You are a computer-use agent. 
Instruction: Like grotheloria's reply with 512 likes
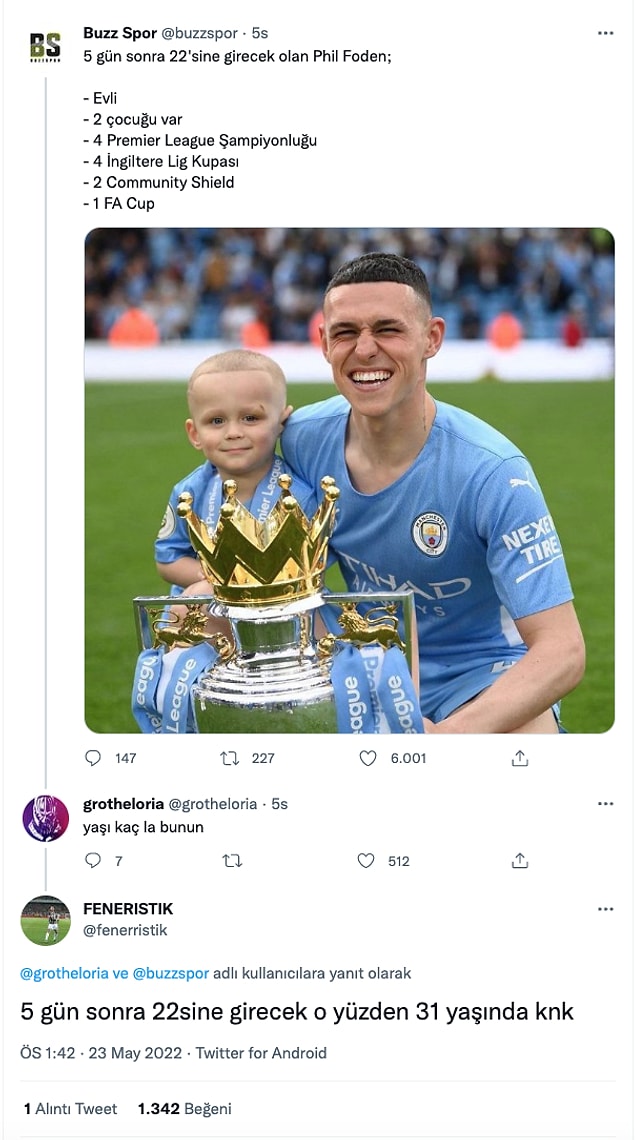point(366,861)
